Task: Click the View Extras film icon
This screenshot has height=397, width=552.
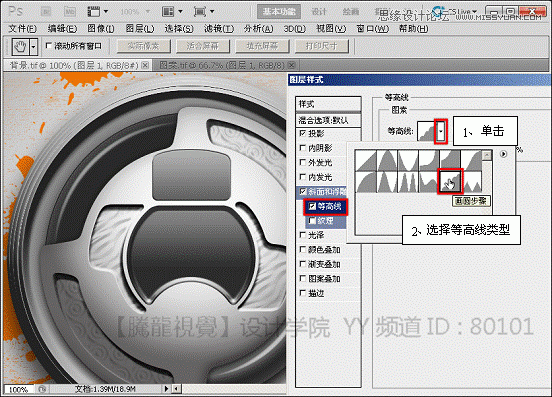Action: (94, 12)
